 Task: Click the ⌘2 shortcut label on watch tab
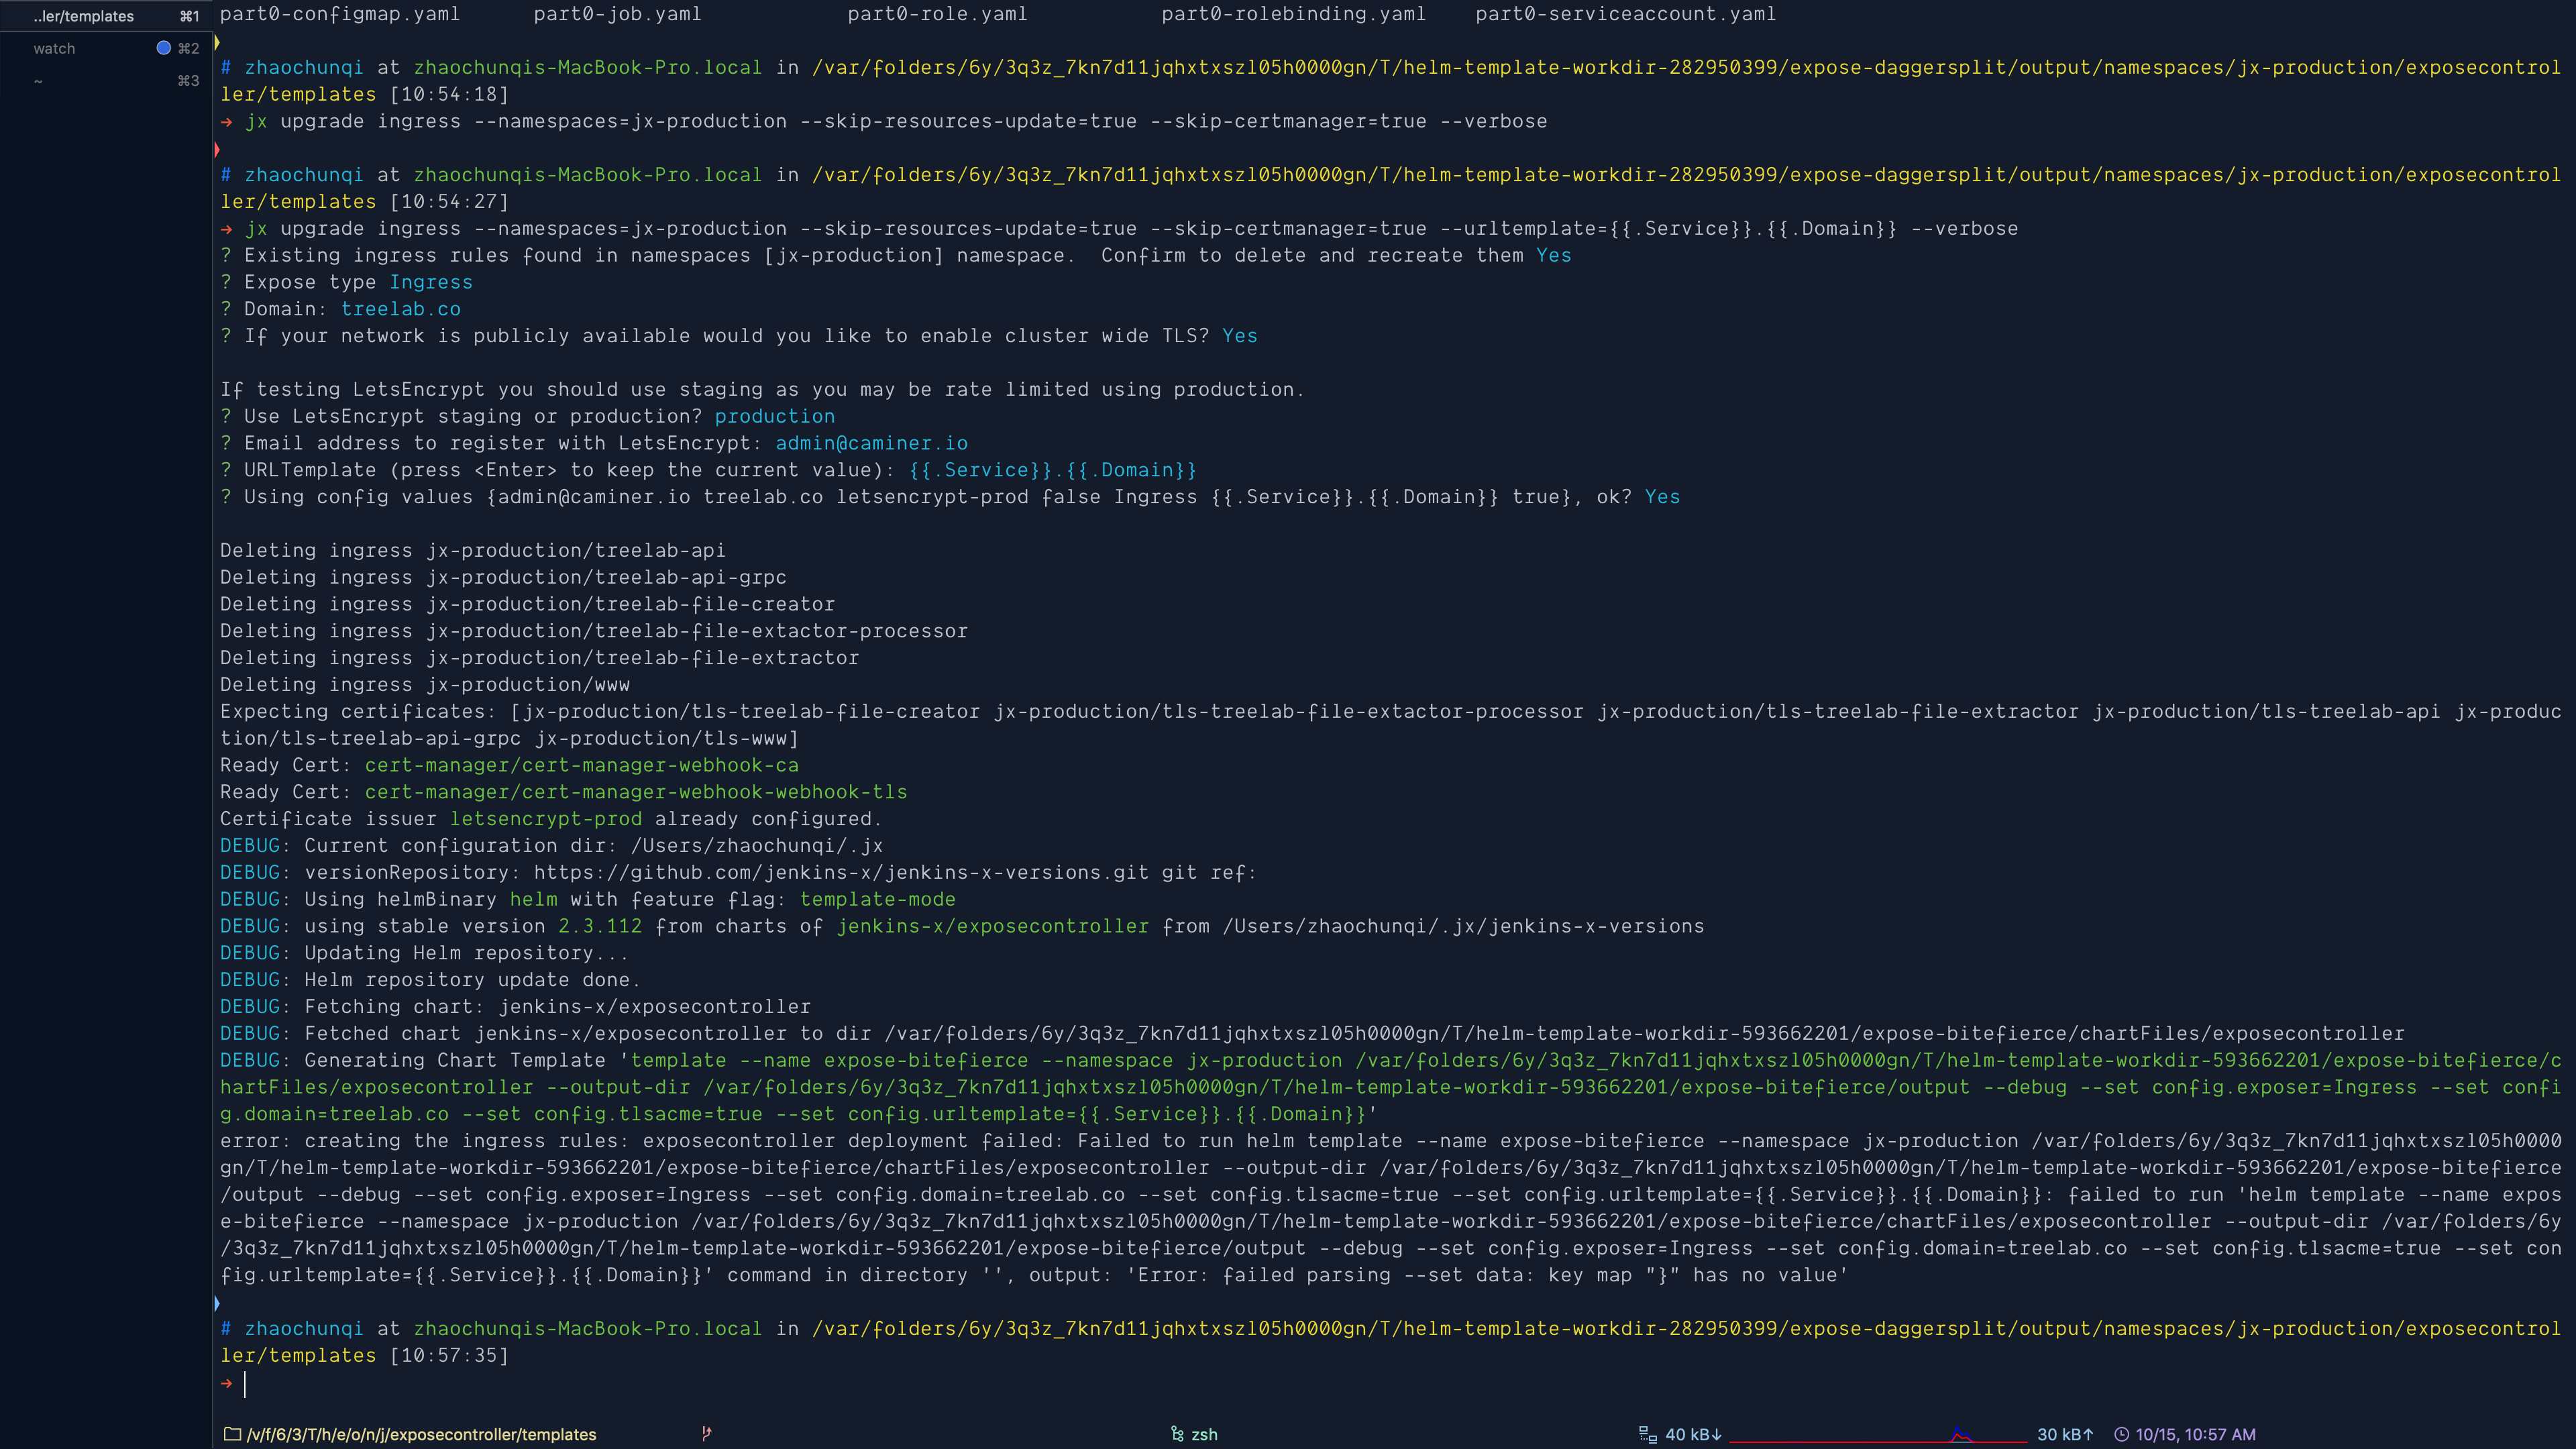[x=188, y=48]
